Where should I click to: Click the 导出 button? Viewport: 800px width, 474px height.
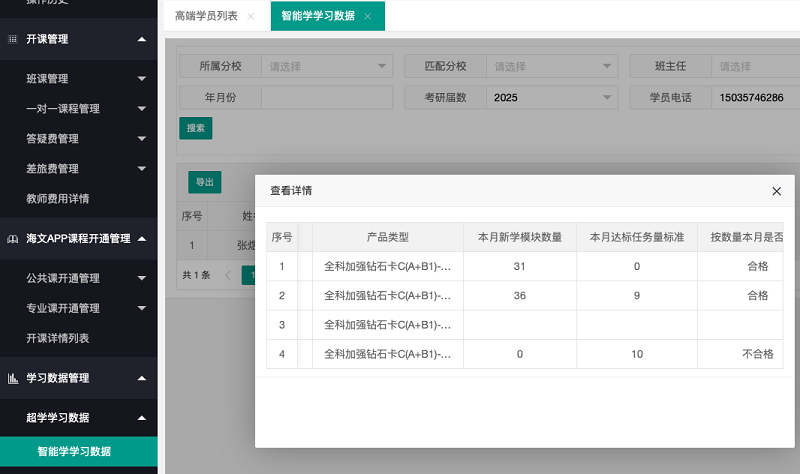point(204,182)
